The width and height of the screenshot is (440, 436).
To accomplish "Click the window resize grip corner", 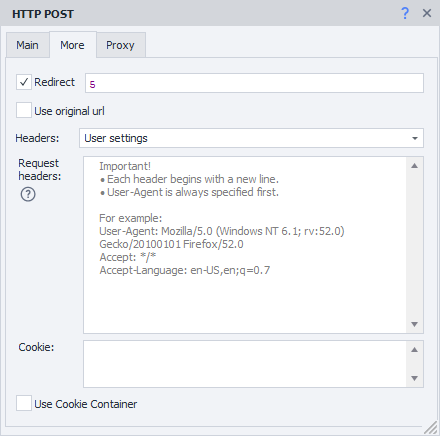I will click(x=432, y=428).
